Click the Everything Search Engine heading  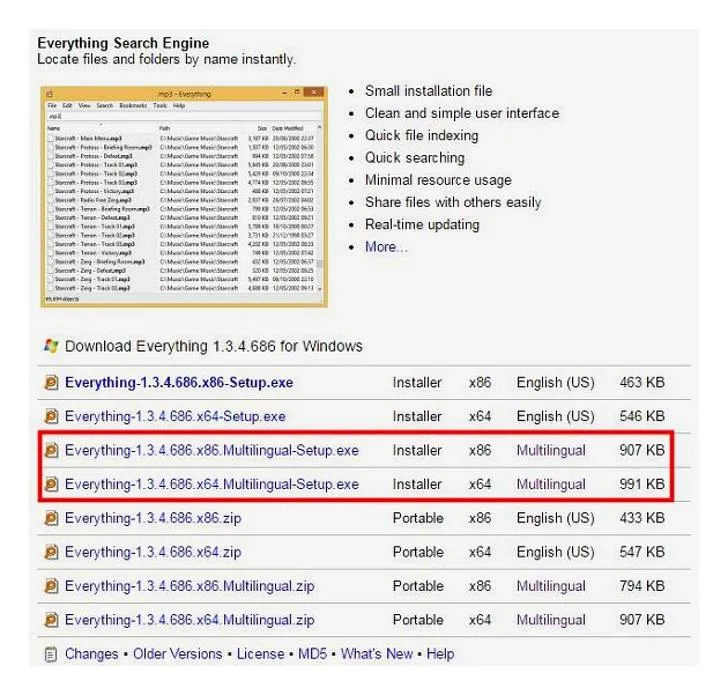coord(123,43)
